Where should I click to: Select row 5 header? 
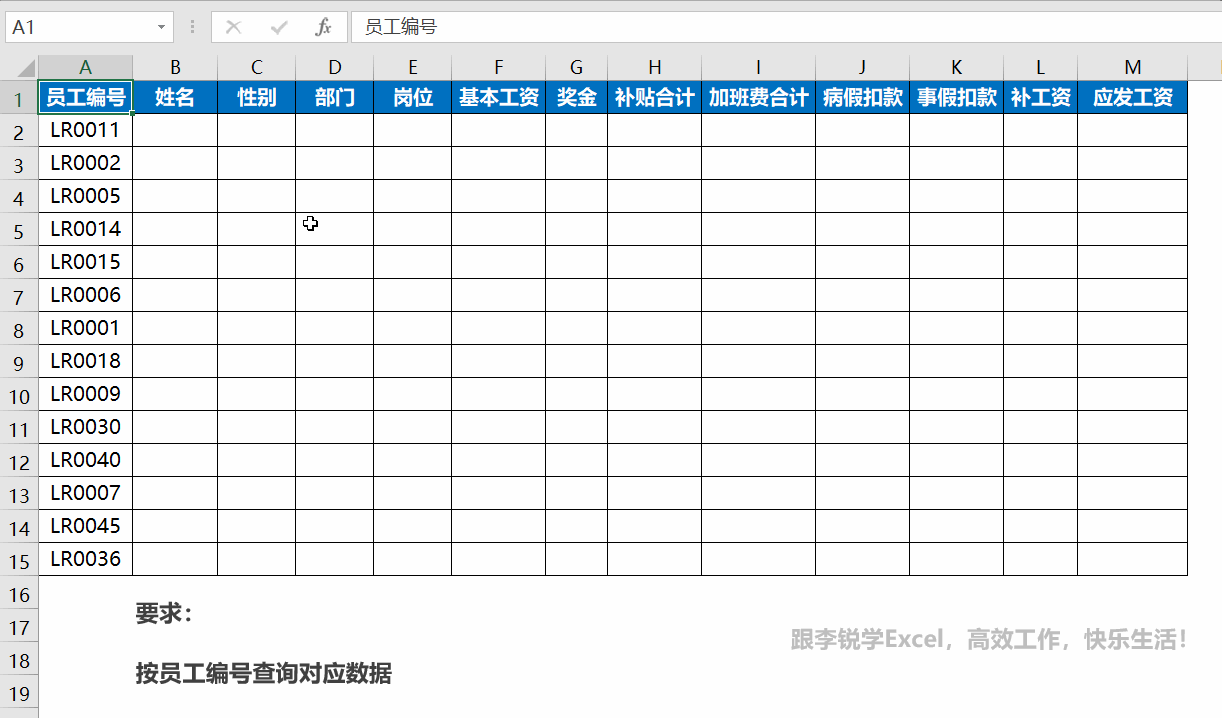19,229
